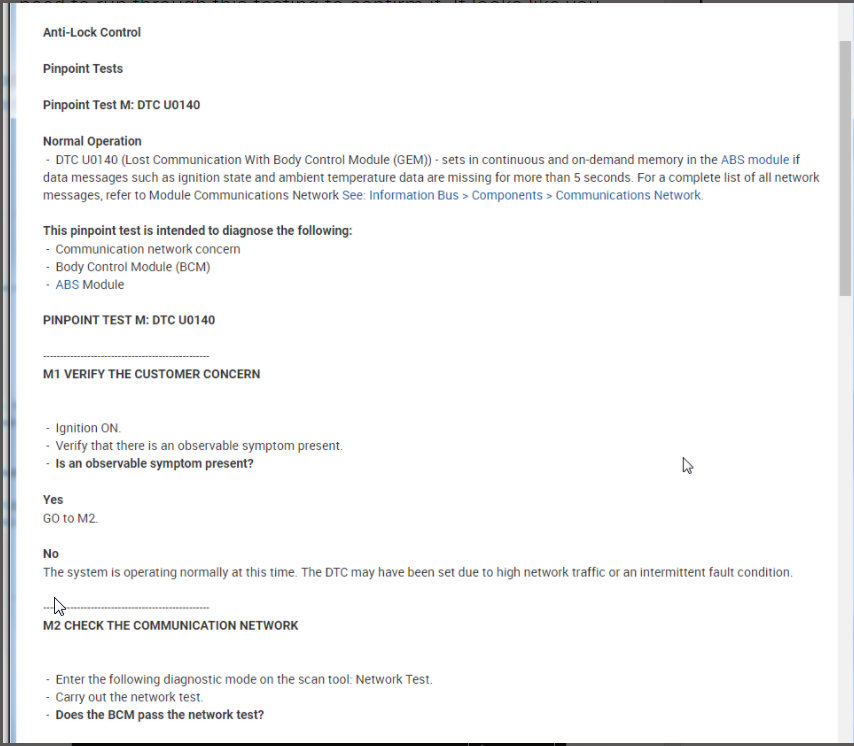
Task: Follow the 'See: Information Bus' link
Action: tap(400, 195)
